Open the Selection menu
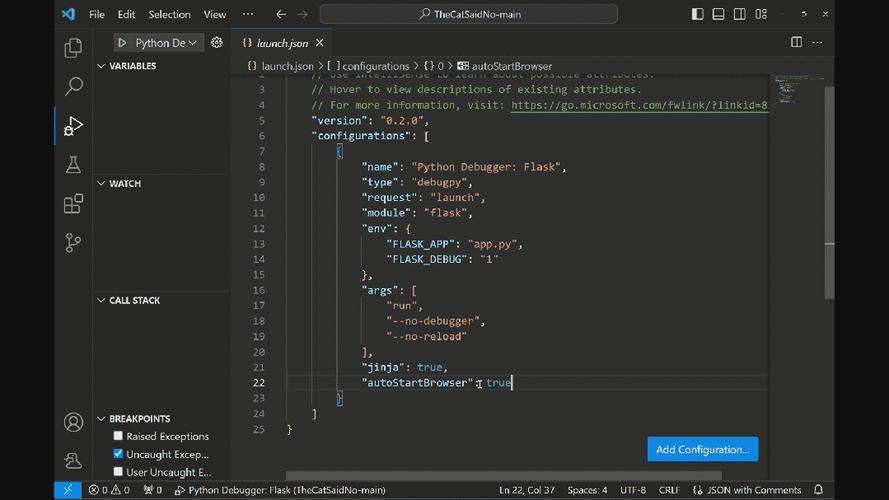The image size is (889, 500). point(169,14)
